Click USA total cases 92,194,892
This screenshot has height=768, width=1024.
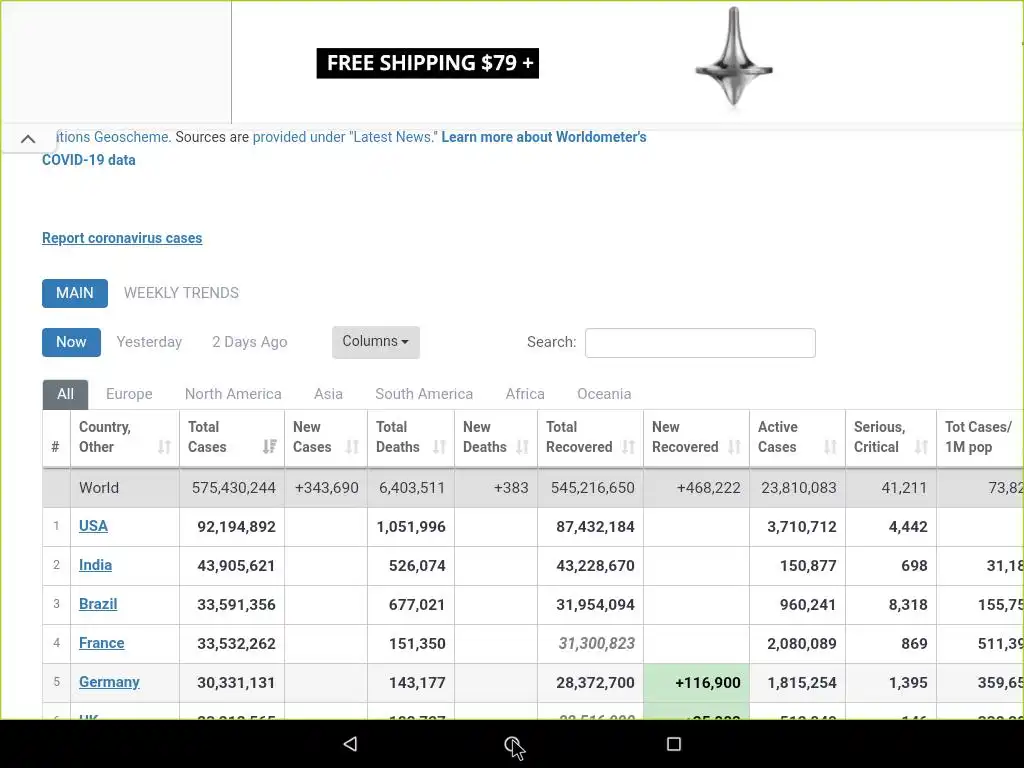(x=236, y=527)
